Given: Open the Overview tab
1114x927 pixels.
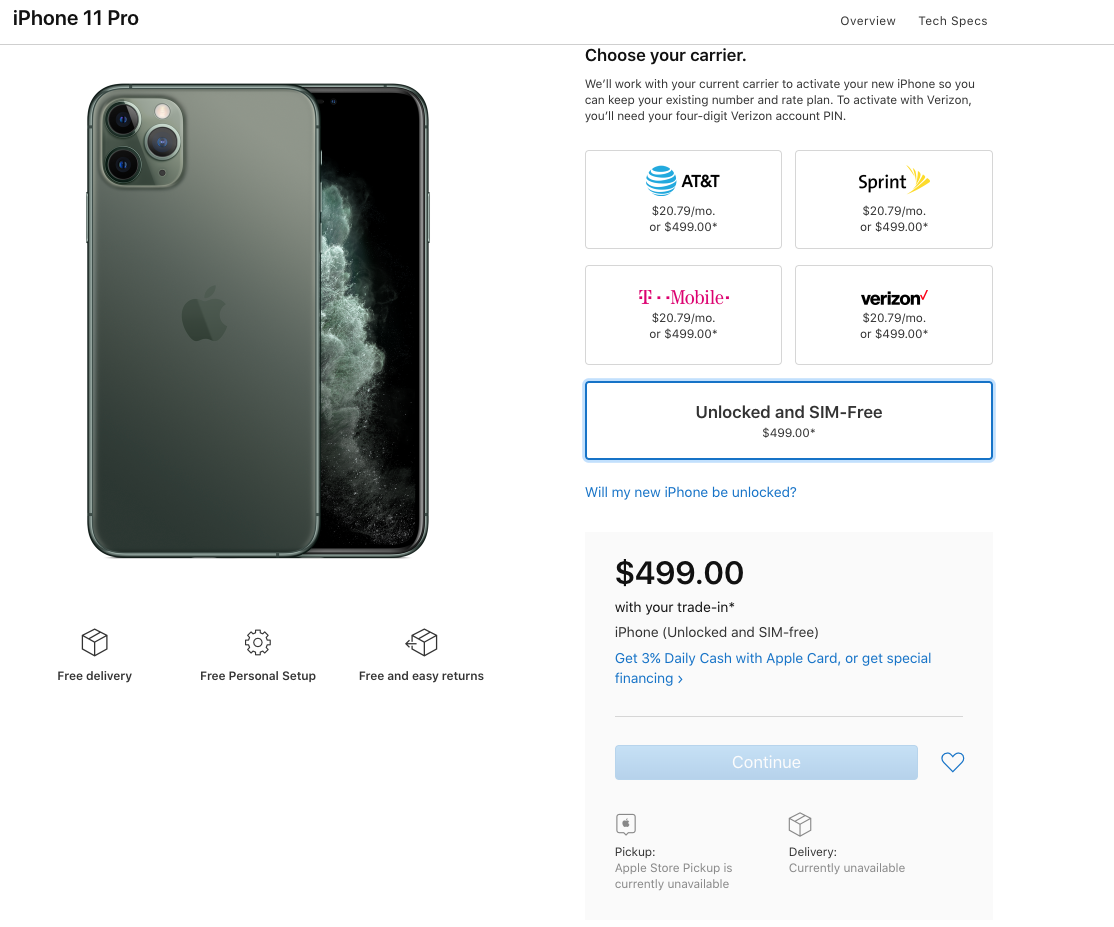Looking at the screenshot, I should (x=867, y=21).
